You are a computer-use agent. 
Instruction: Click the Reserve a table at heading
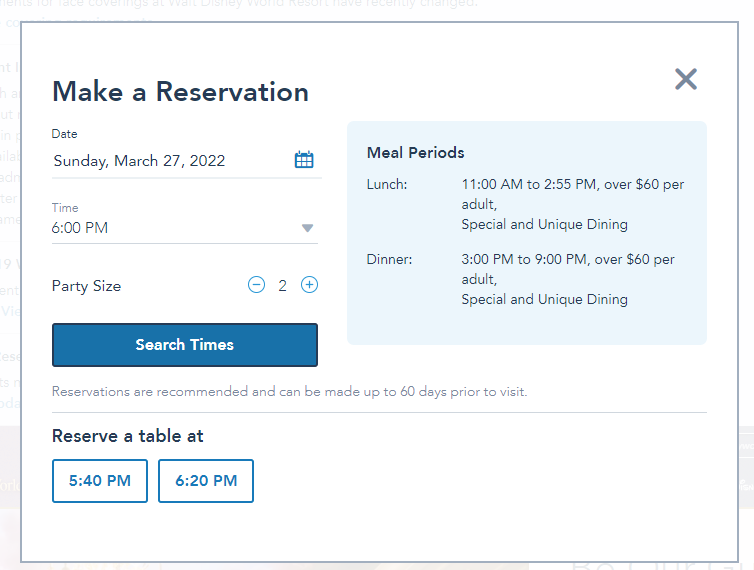(x=128, y=436)
